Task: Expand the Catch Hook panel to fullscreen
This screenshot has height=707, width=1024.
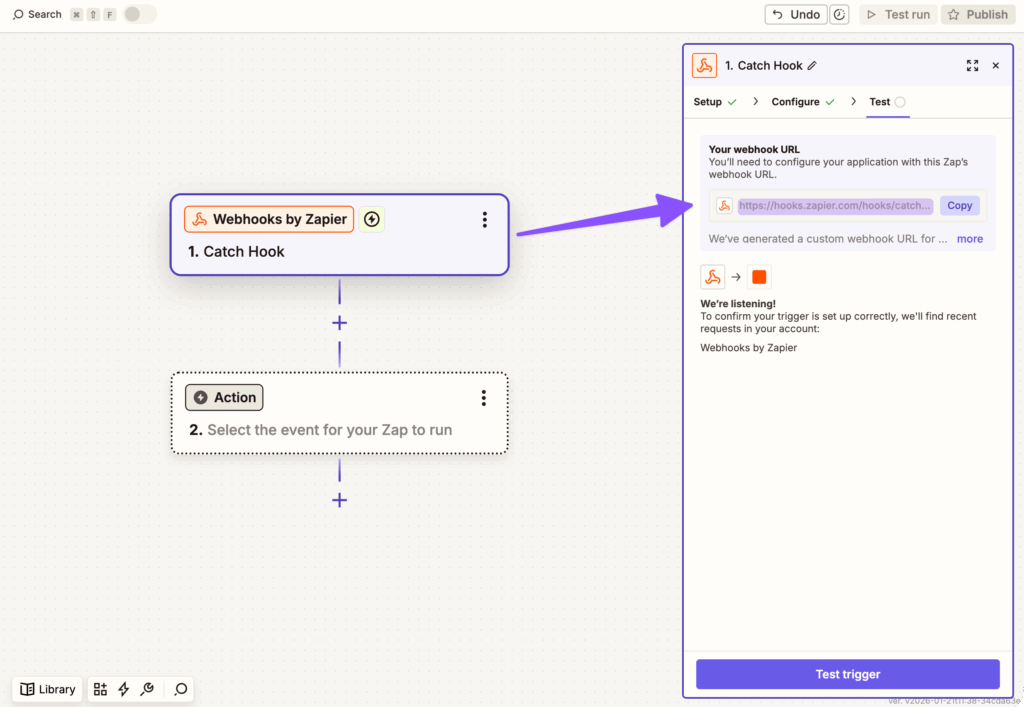Action: coord(972,65)
